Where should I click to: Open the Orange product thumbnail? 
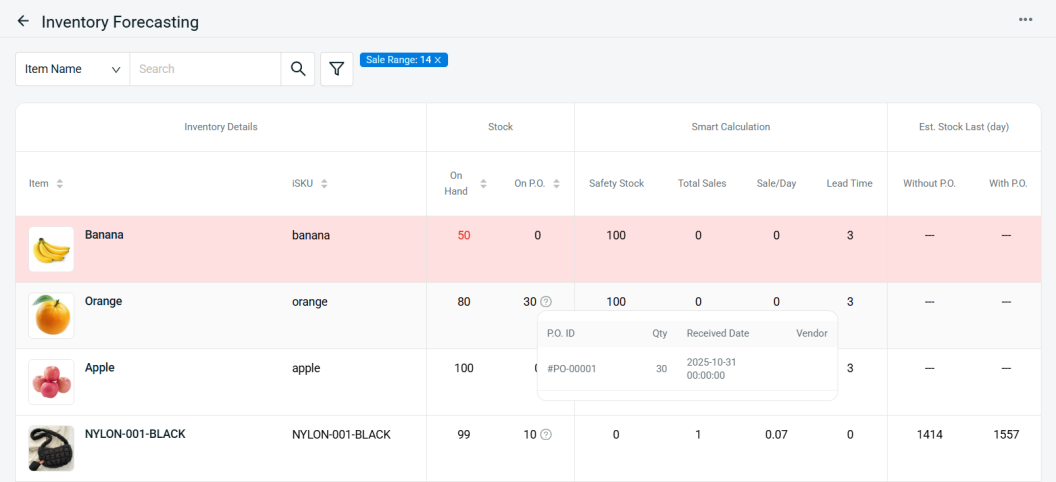(51, 316)
